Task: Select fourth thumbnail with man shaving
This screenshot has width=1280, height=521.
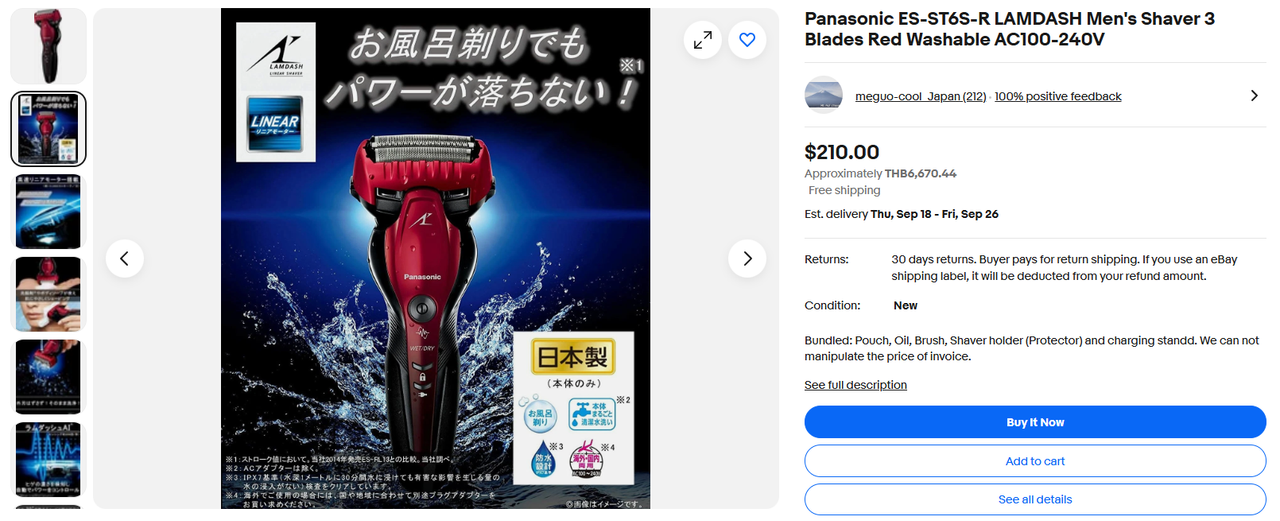Action: (49, 294)
